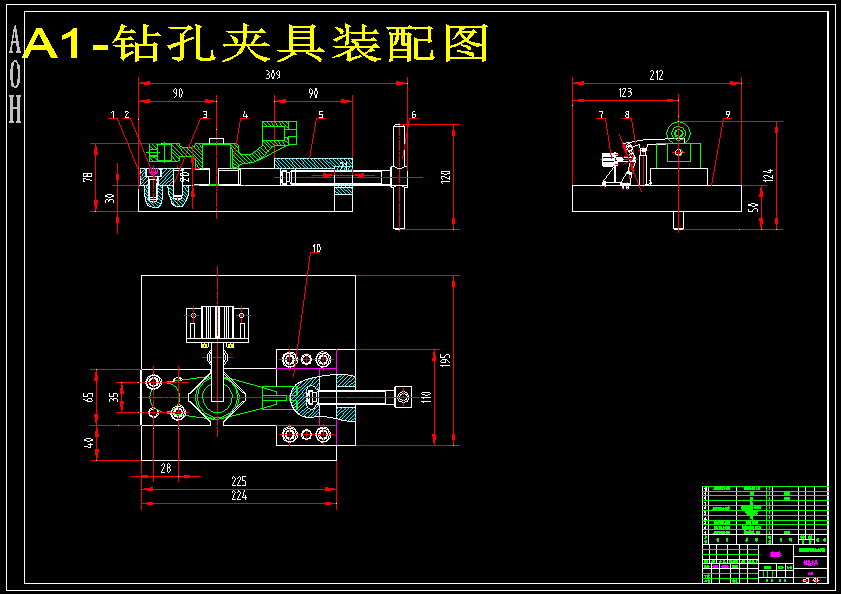Select part callout number 4

[x=245, y=115]
